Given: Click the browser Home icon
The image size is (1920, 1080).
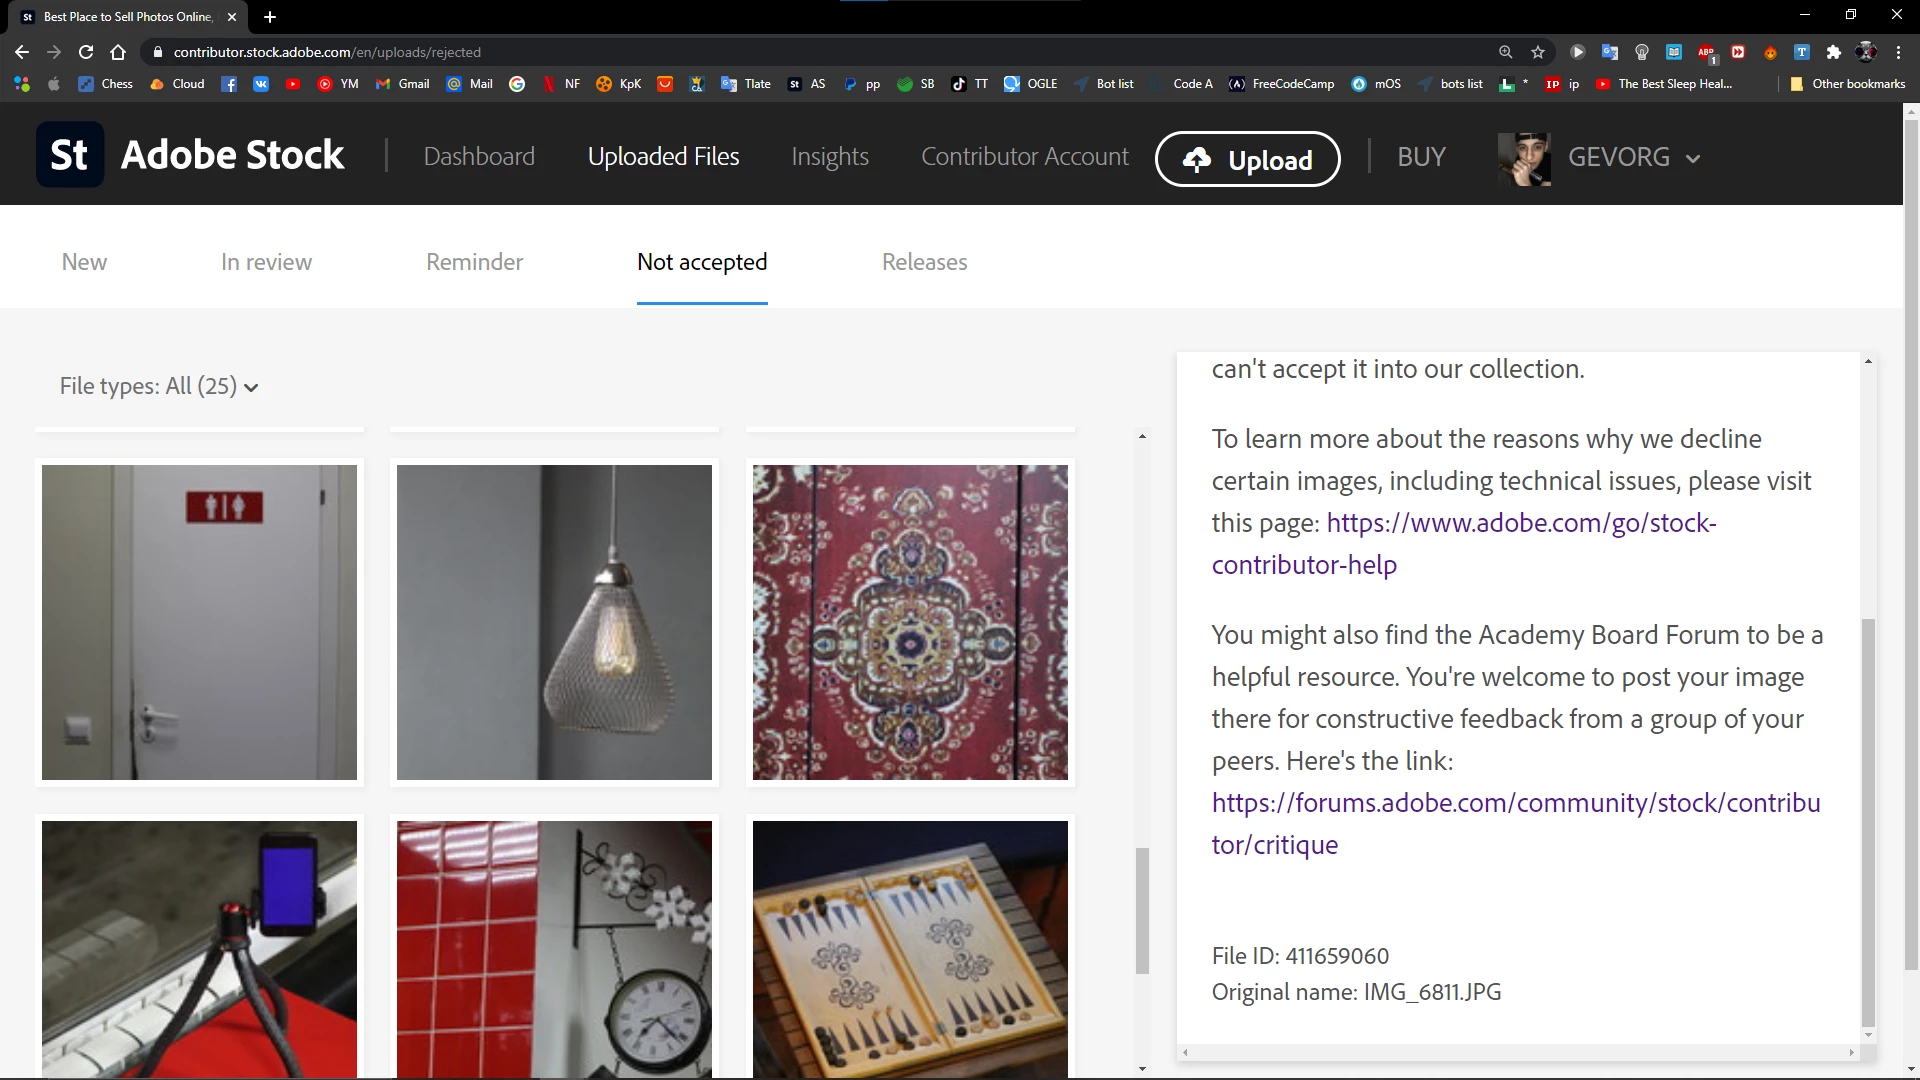Looking at the screenshot, I should click(x=118, y=52).
